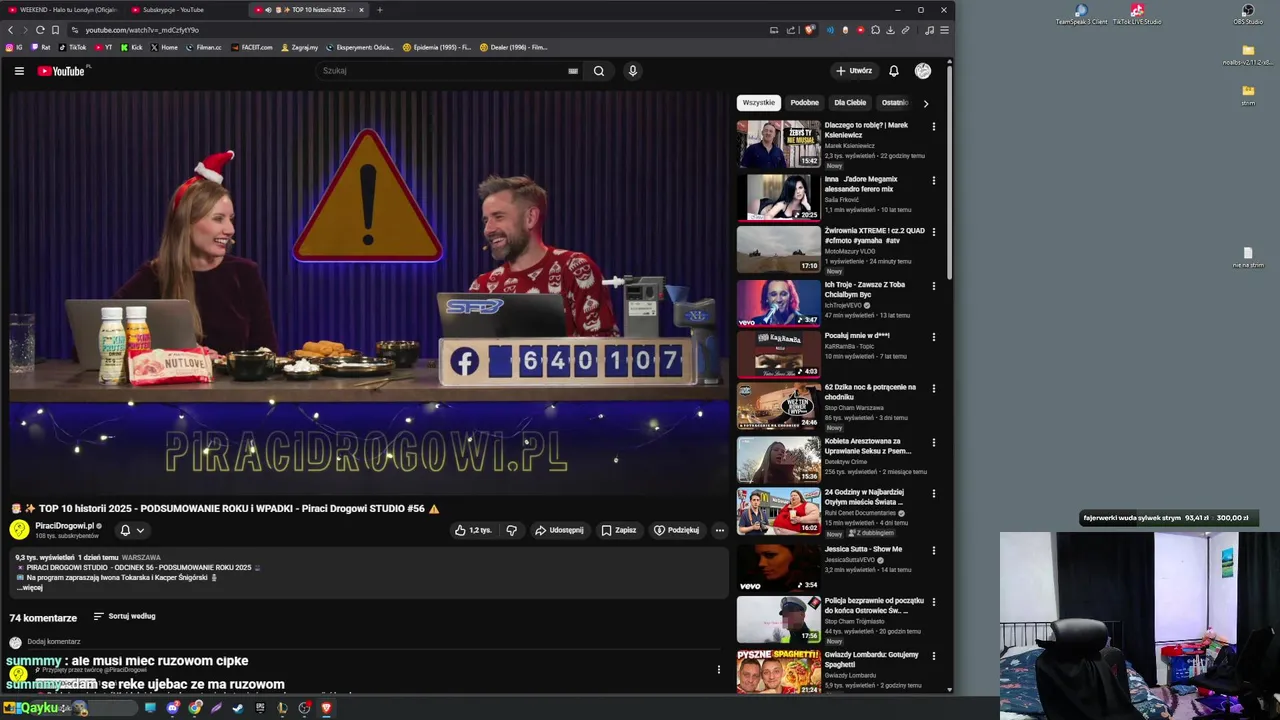Click the Zapisz save button

(x=619, y=530)
